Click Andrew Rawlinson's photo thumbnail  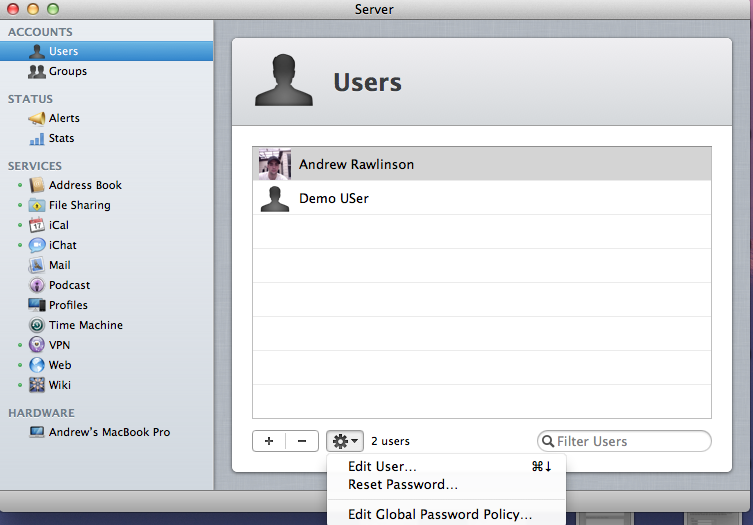pos(275,164)
